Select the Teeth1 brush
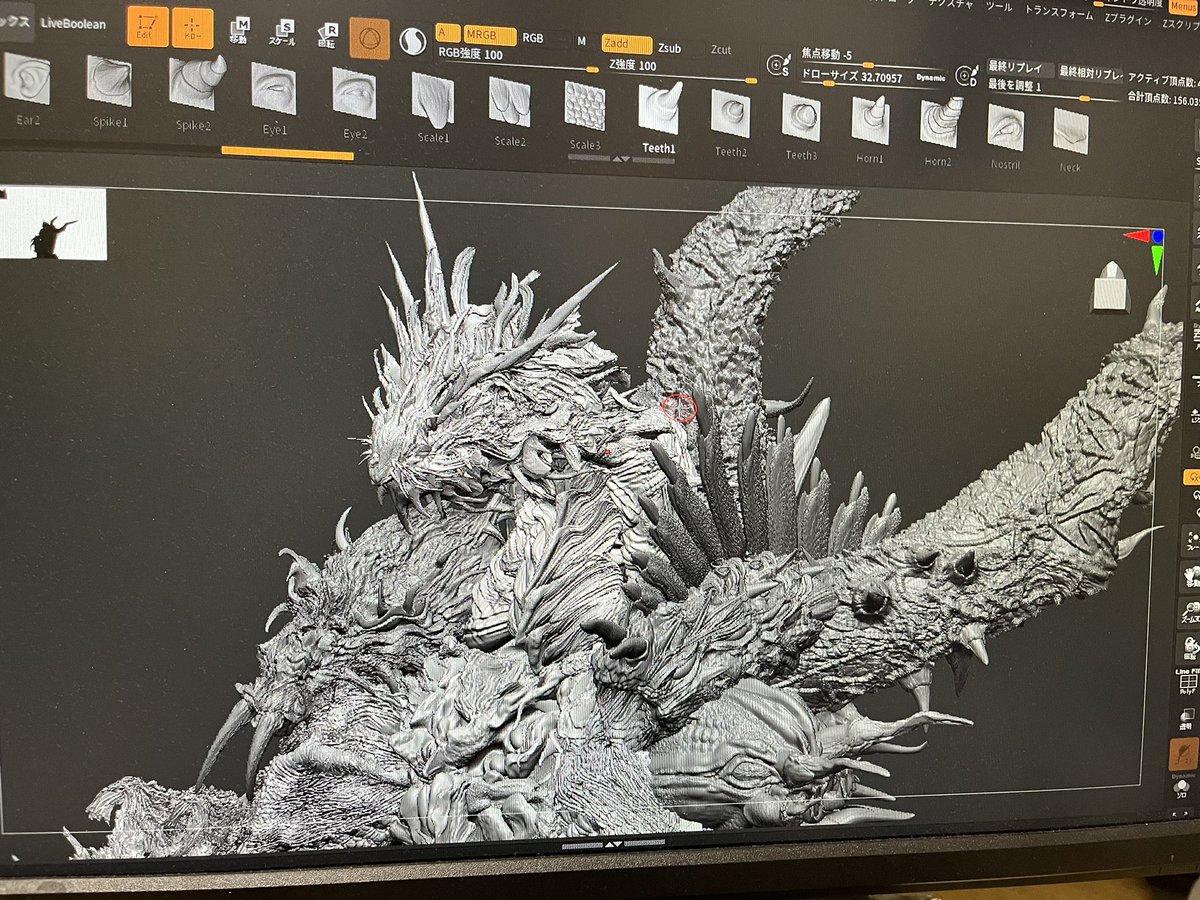This screenshot has height=900, width=1200. [x=659, y=108]
